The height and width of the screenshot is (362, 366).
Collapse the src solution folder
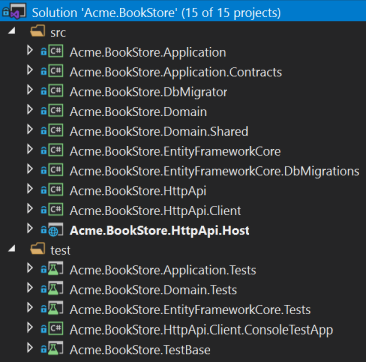12,31
